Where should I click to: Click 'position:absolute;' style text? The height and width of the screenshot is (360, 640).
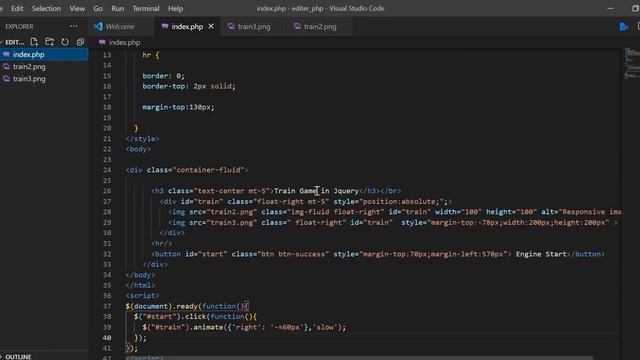(401, 202)
